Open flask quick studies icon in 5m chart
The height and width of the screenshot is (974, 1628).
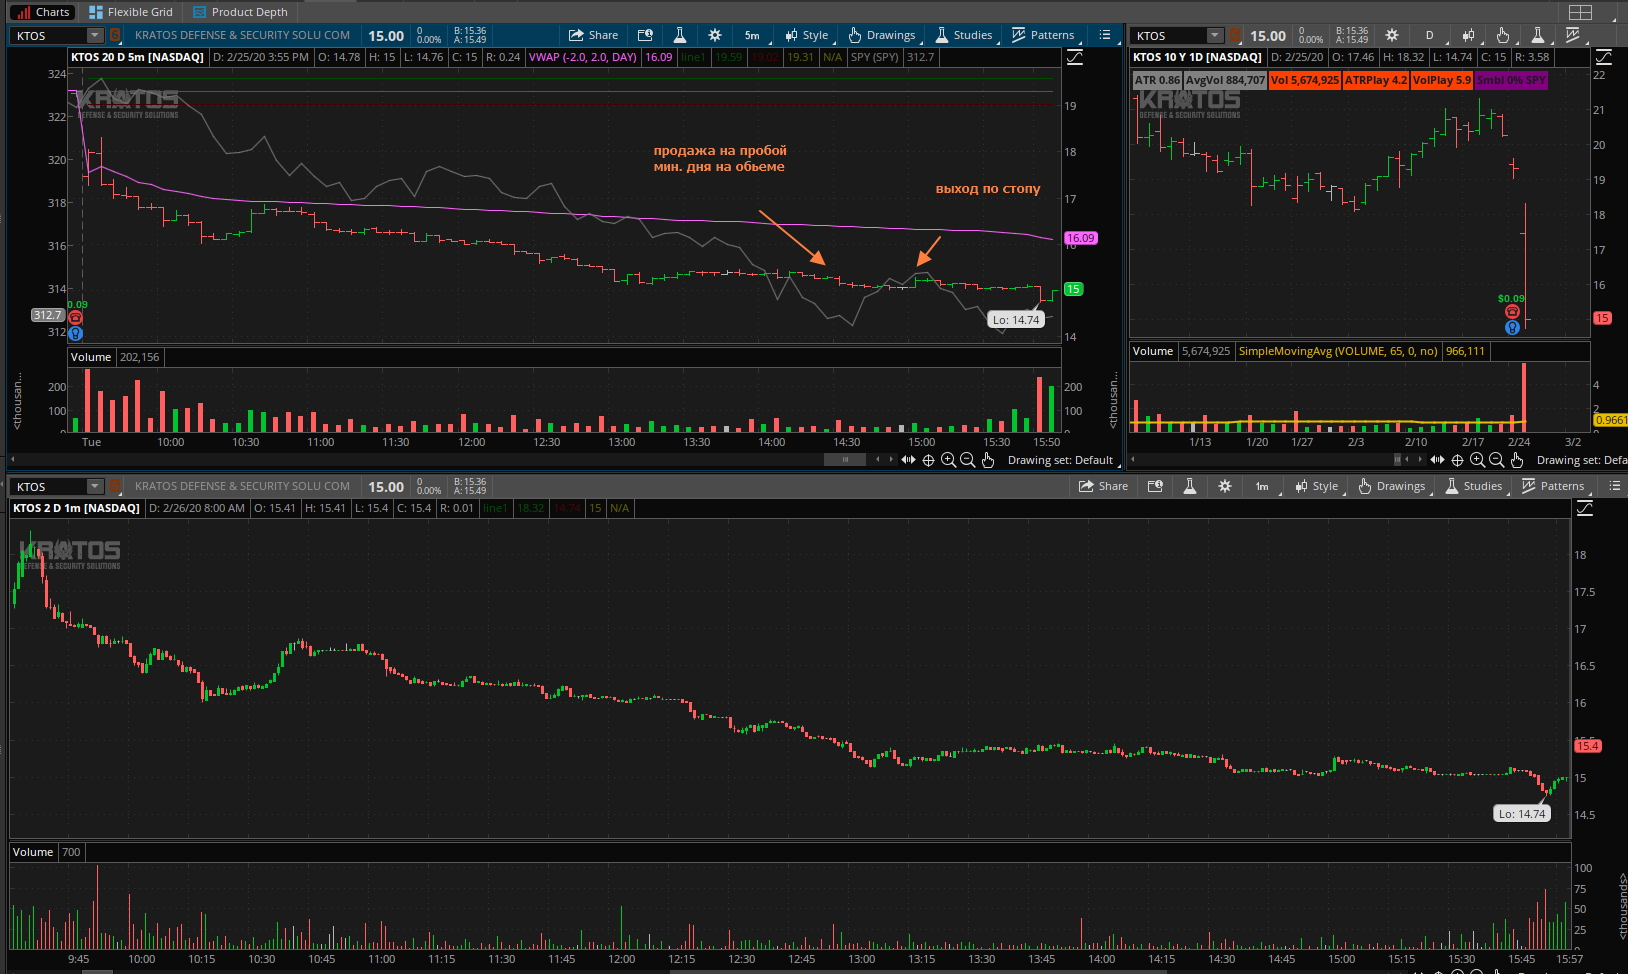coord(680,35)
